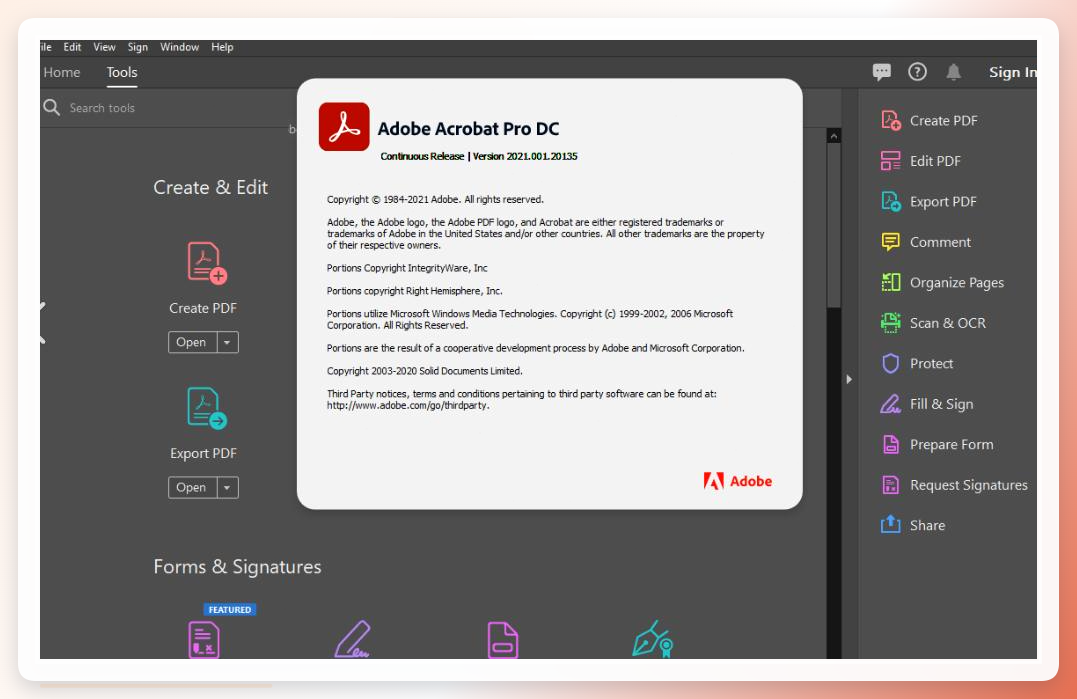Screen dimensions: 1077x699
Task: Click the Solid Documents Limited copyright line
Action: coord(424,371)
